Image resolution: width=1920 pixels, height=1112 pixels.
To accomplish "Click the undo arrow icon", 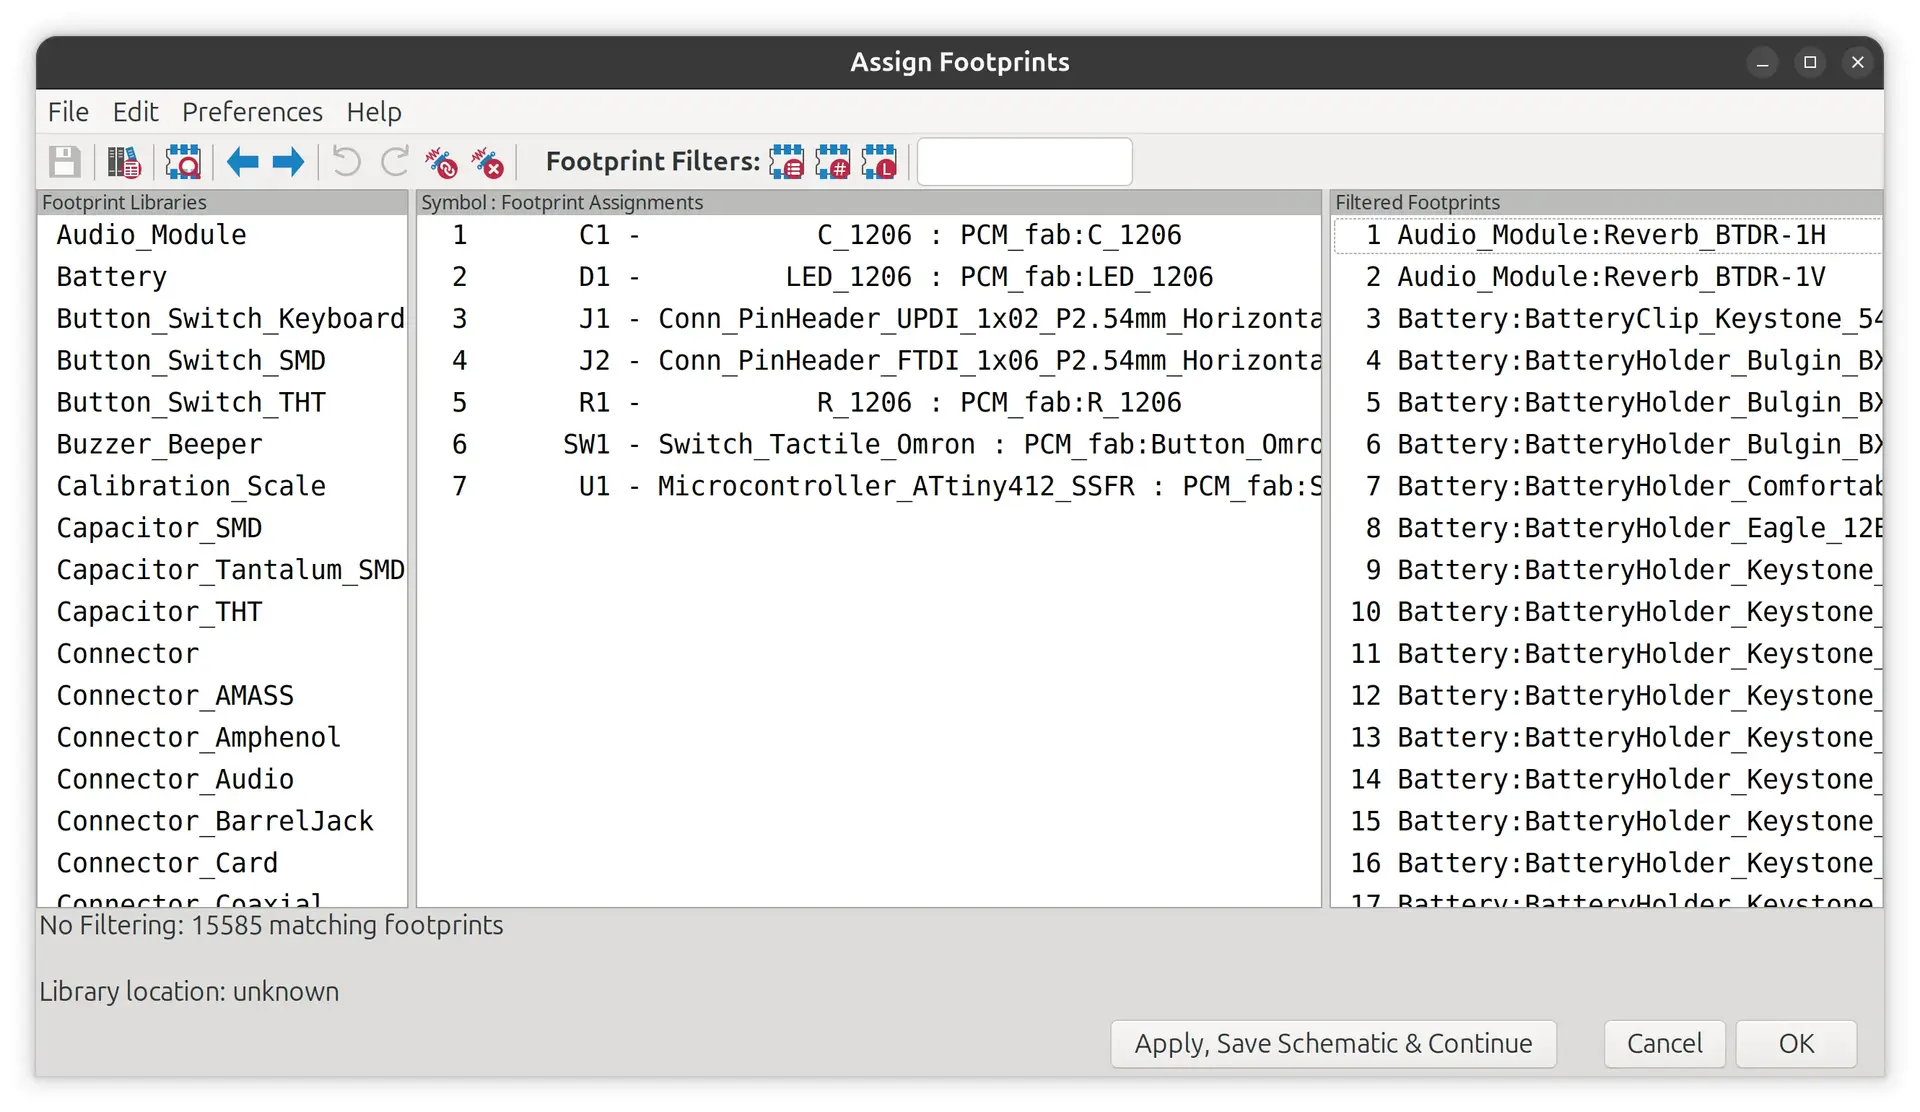I will click(x=346, y=162).
